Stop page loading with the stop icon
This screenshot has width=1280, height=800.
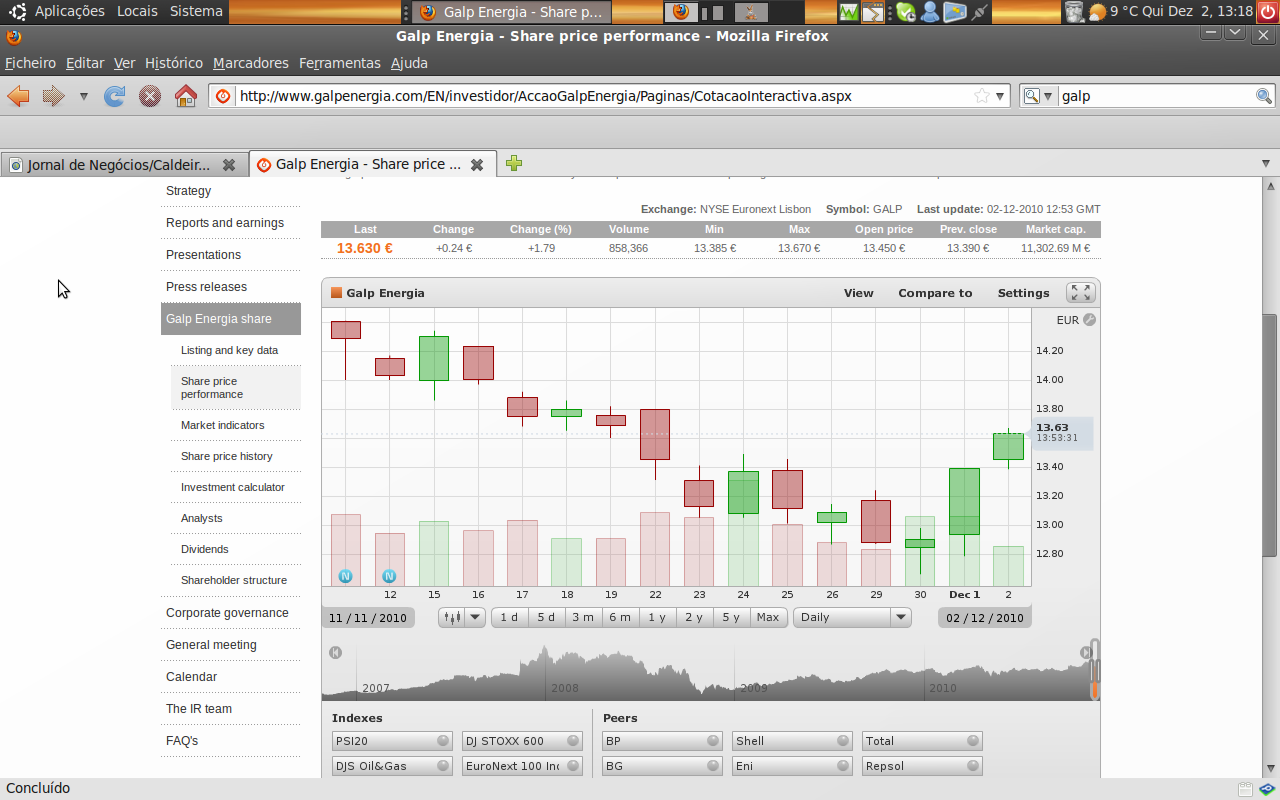[x=150, y=96]
